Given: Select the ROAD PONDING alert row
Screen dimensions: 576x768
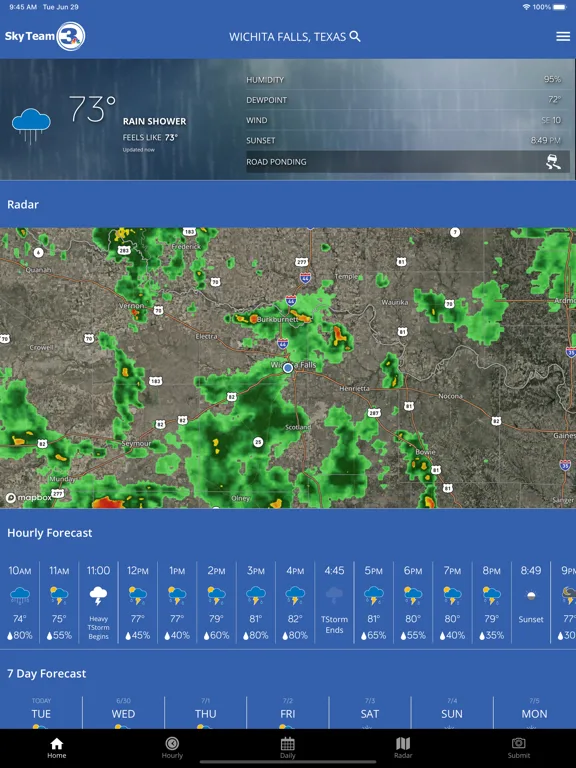Looking at the screenshot, I should (408, 162).
